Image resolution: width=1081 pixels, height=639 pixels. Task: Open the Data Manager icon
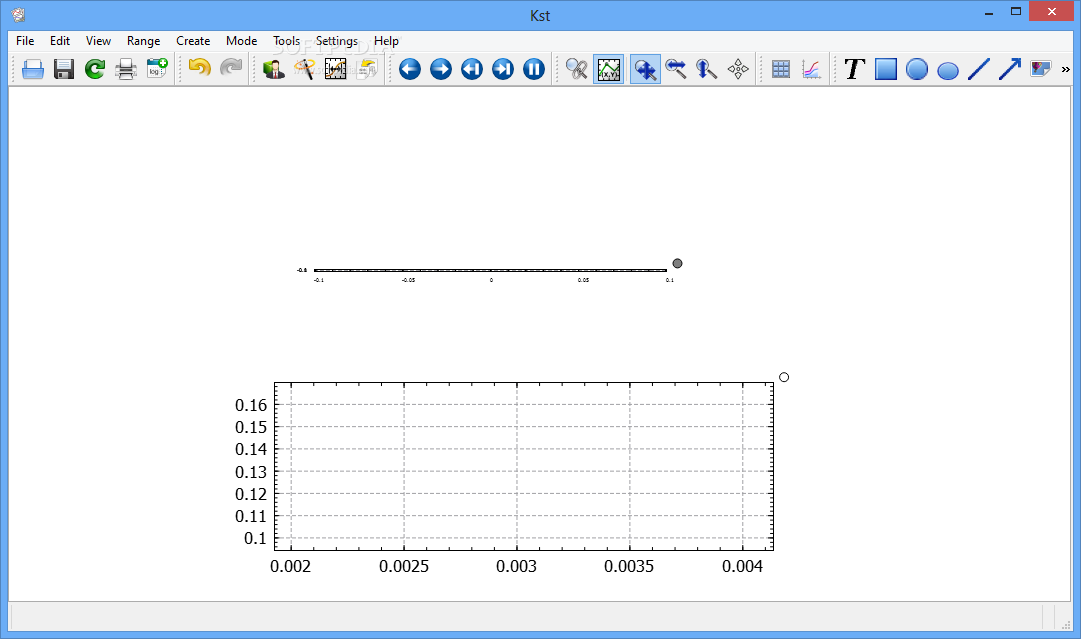point(274,69)
